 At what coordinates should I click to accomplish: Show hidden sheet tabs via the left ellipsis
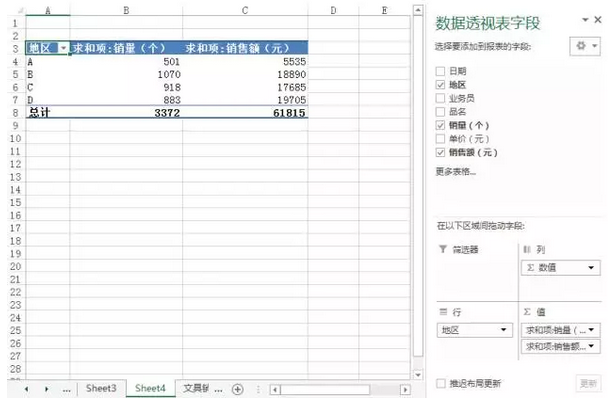coord(67,389)
